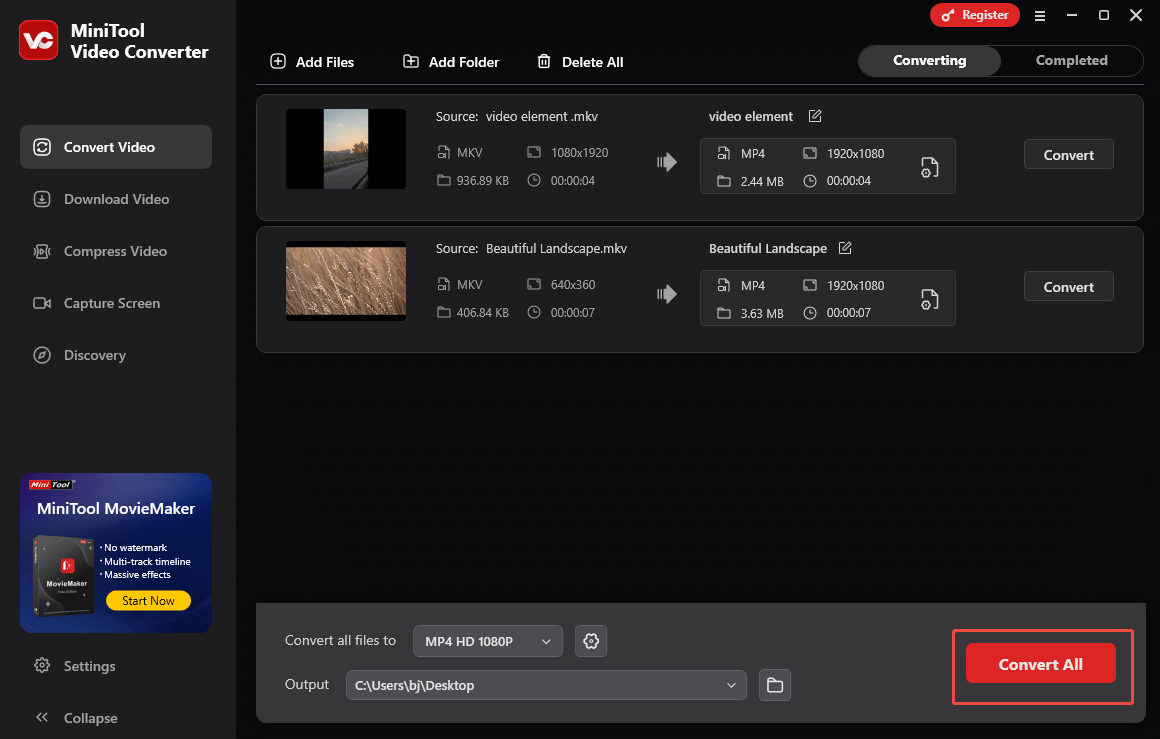Open the Discovery section
Screen dimensions: 1160x739
[x=116, y=355]
